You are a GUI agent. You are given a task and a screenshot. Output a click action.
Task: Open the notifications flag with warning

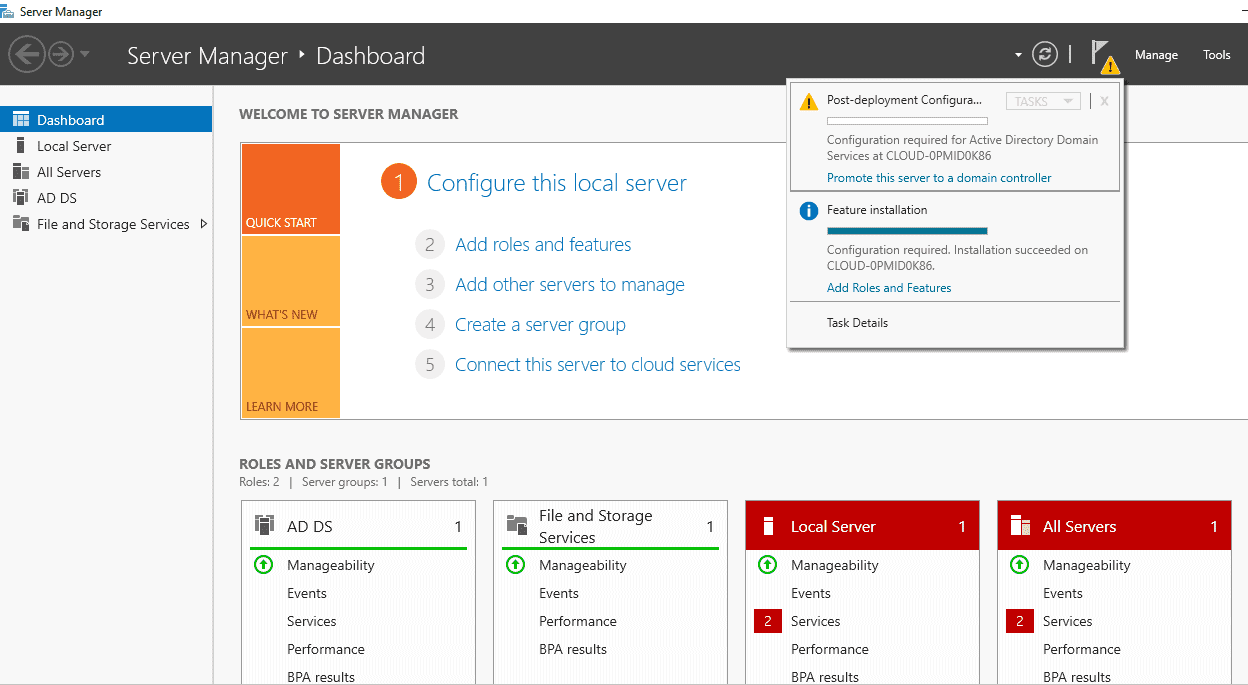coord(1104,56)
